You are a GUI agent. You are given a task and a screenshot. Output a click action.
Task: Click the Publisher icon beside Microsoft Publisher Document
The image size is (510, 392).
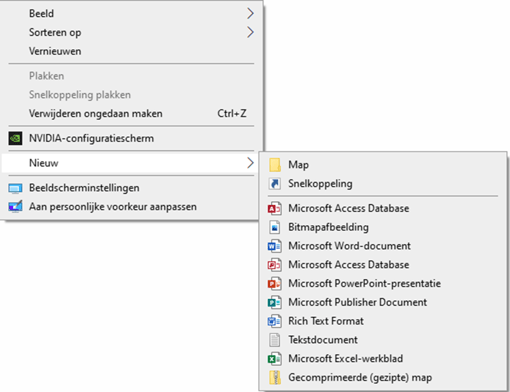click(275, 302)
